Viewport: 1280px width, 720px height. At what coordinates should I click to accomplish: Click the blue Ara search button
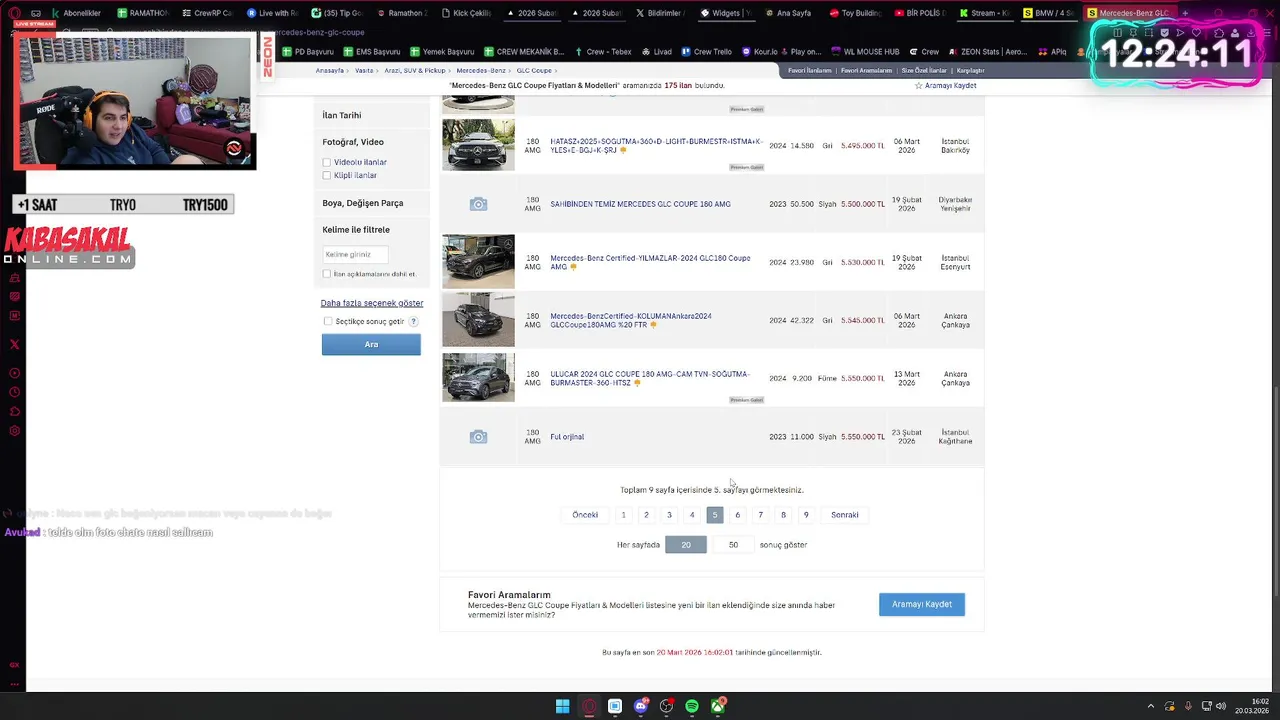click(371, 345)
